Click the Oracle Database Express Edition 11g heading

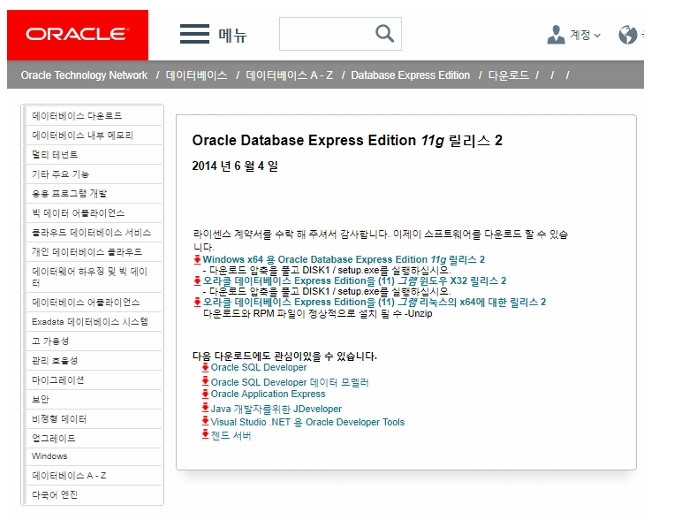(x=347, y=140)
